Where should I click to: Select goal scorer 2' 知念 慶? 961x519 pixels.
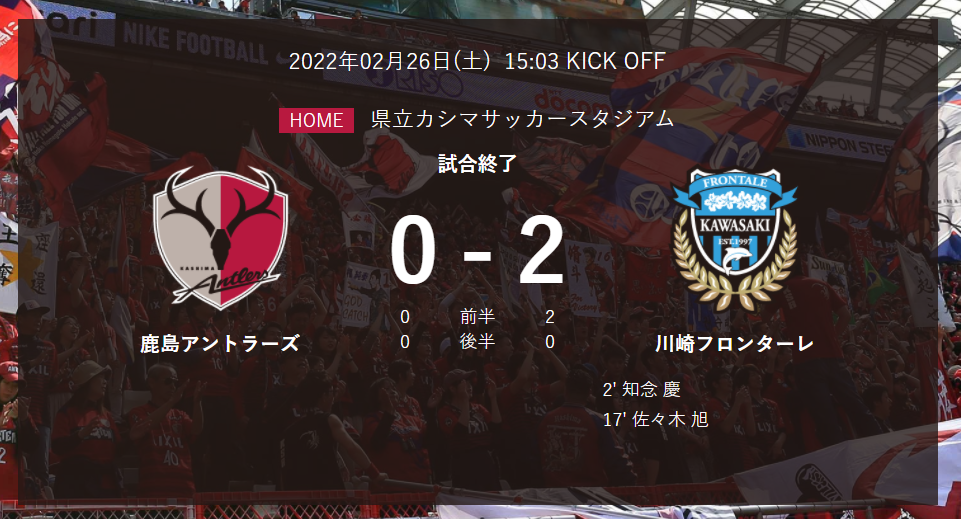point(642,389)
